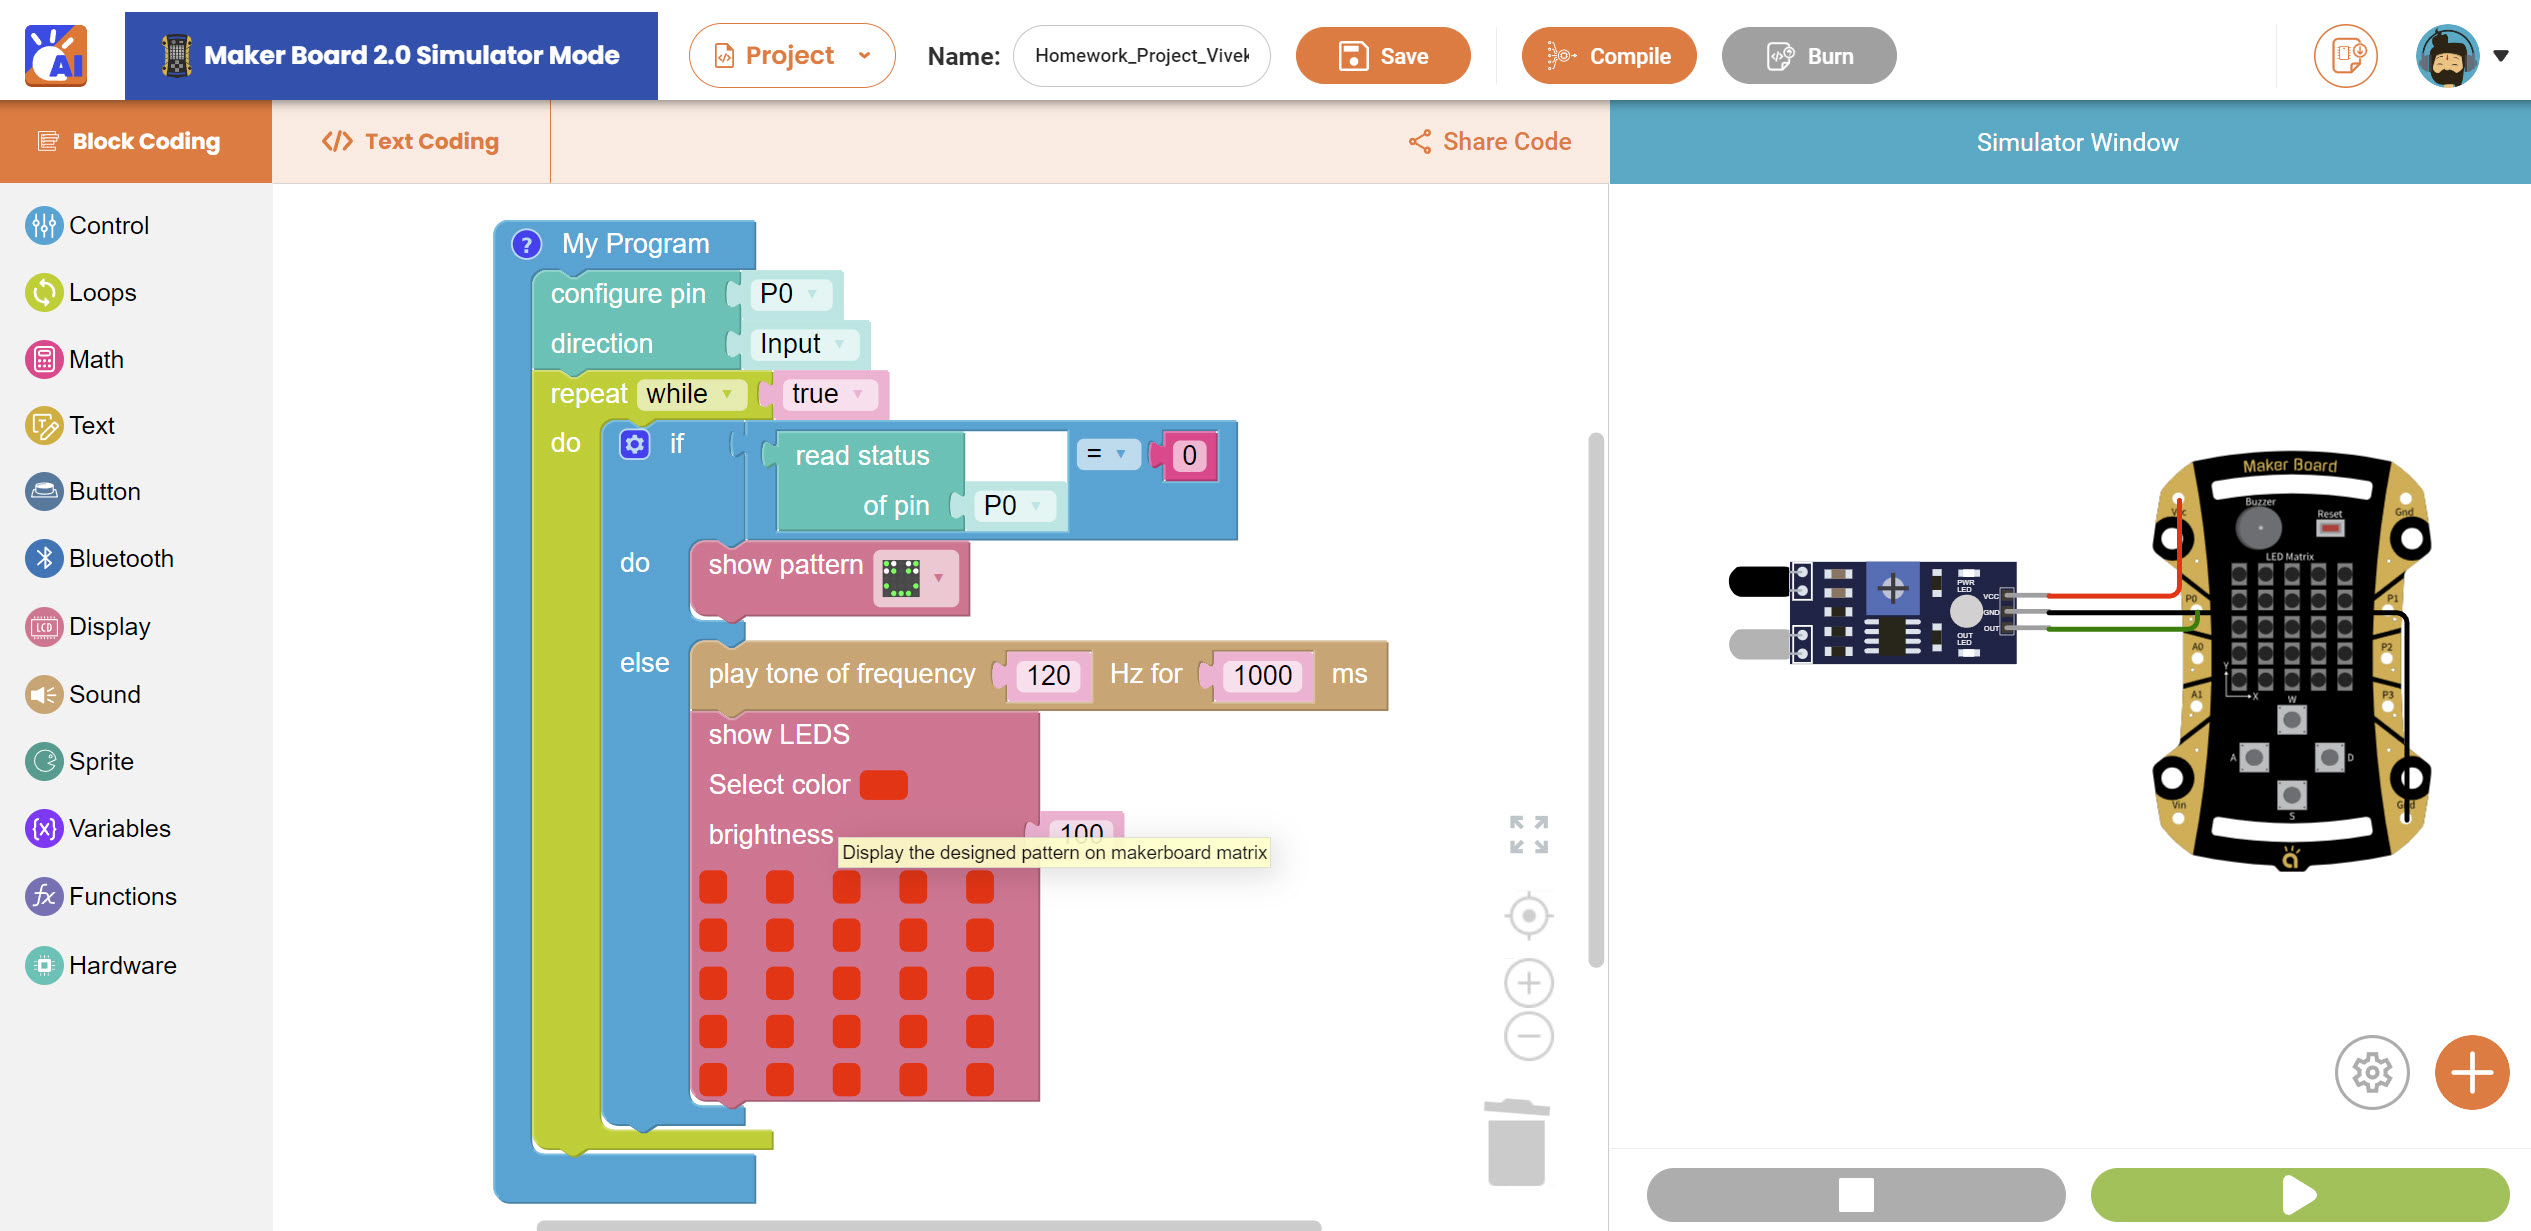Zoom in the block workspace
Screen dimensions: 2531x1231
point(1528,983)
